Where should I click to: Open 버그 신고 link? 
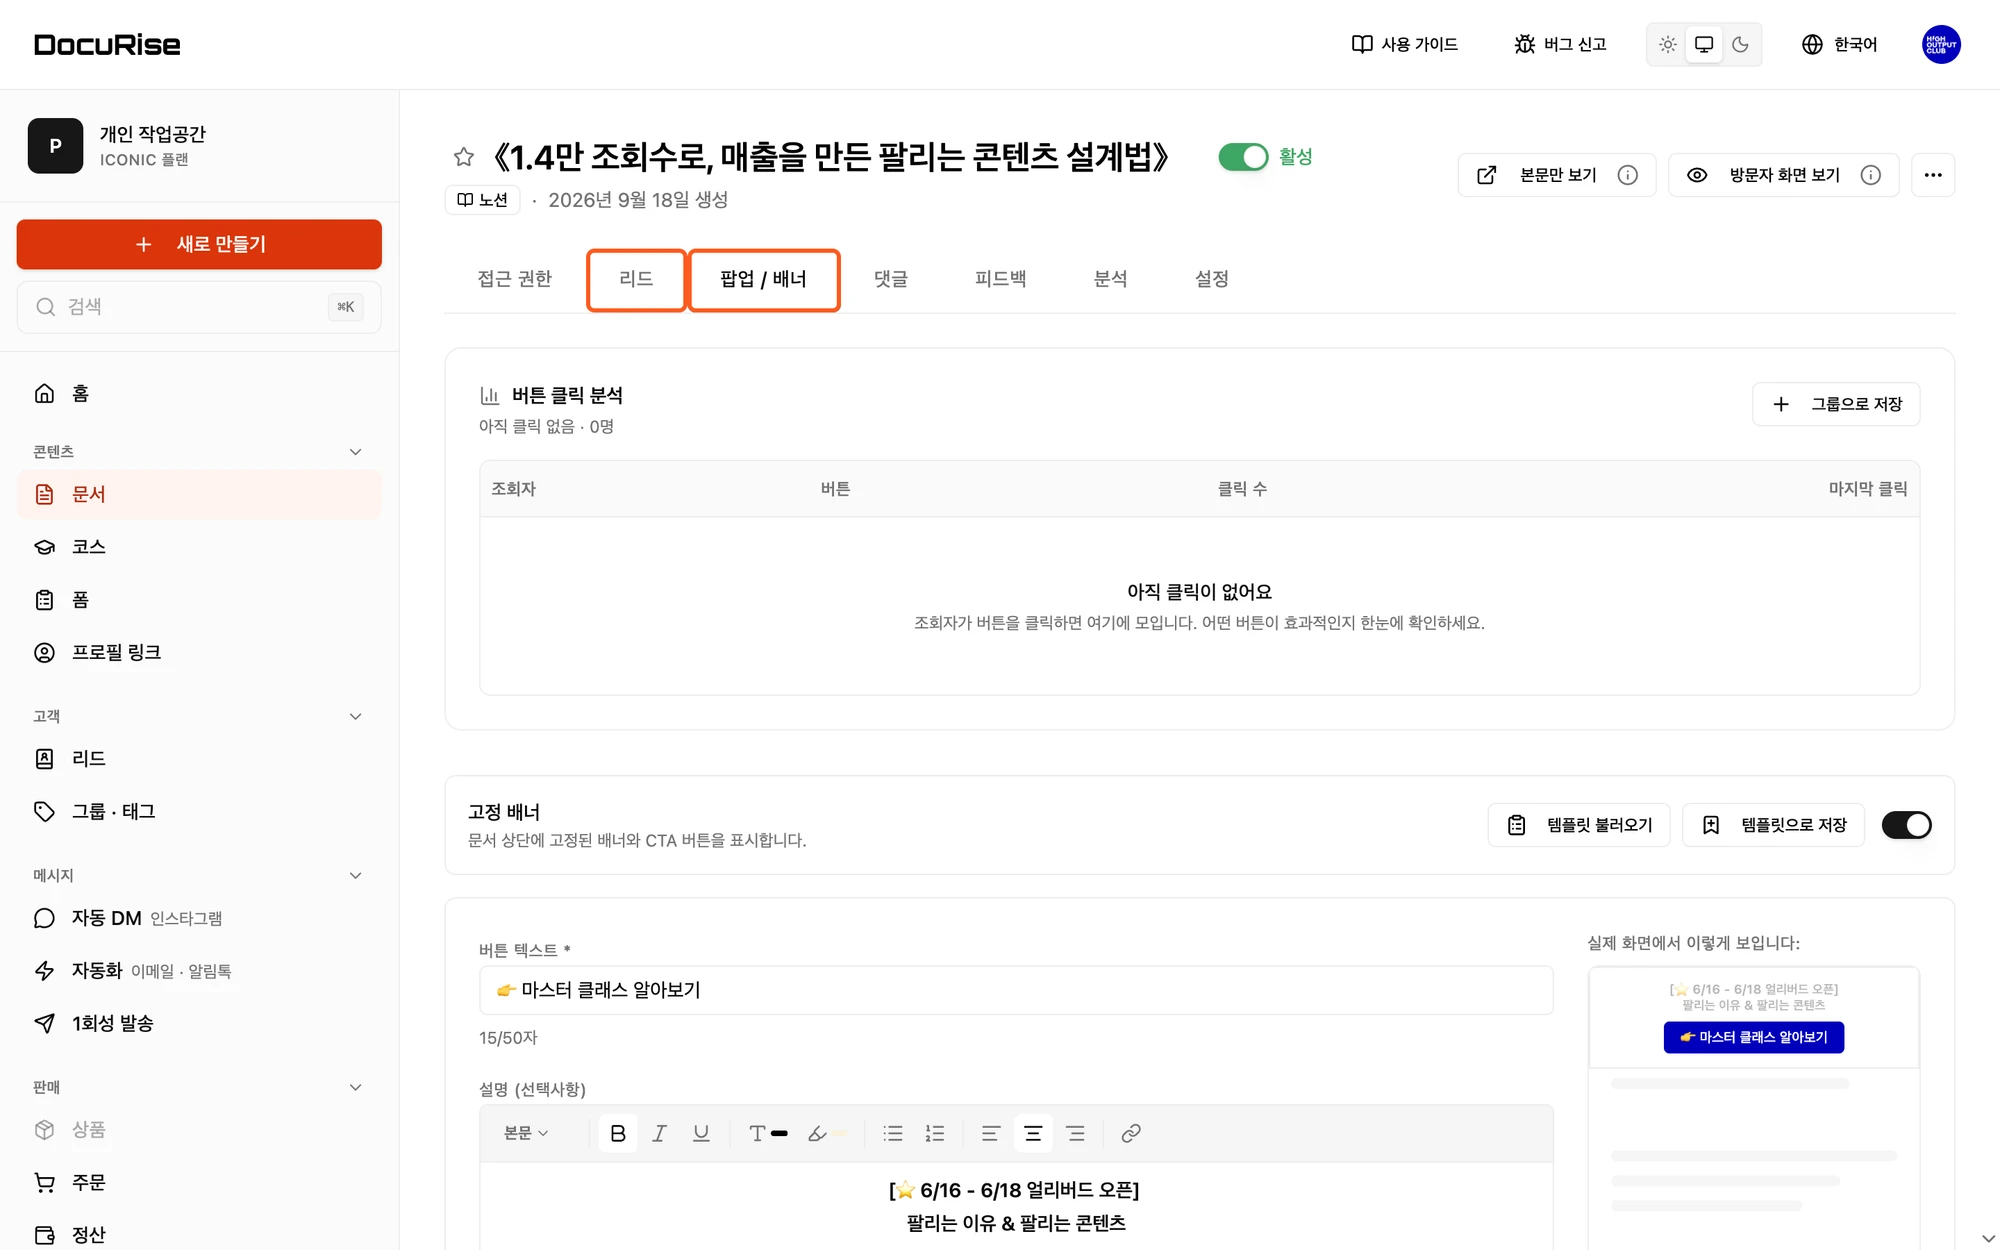pos(1560,44)
